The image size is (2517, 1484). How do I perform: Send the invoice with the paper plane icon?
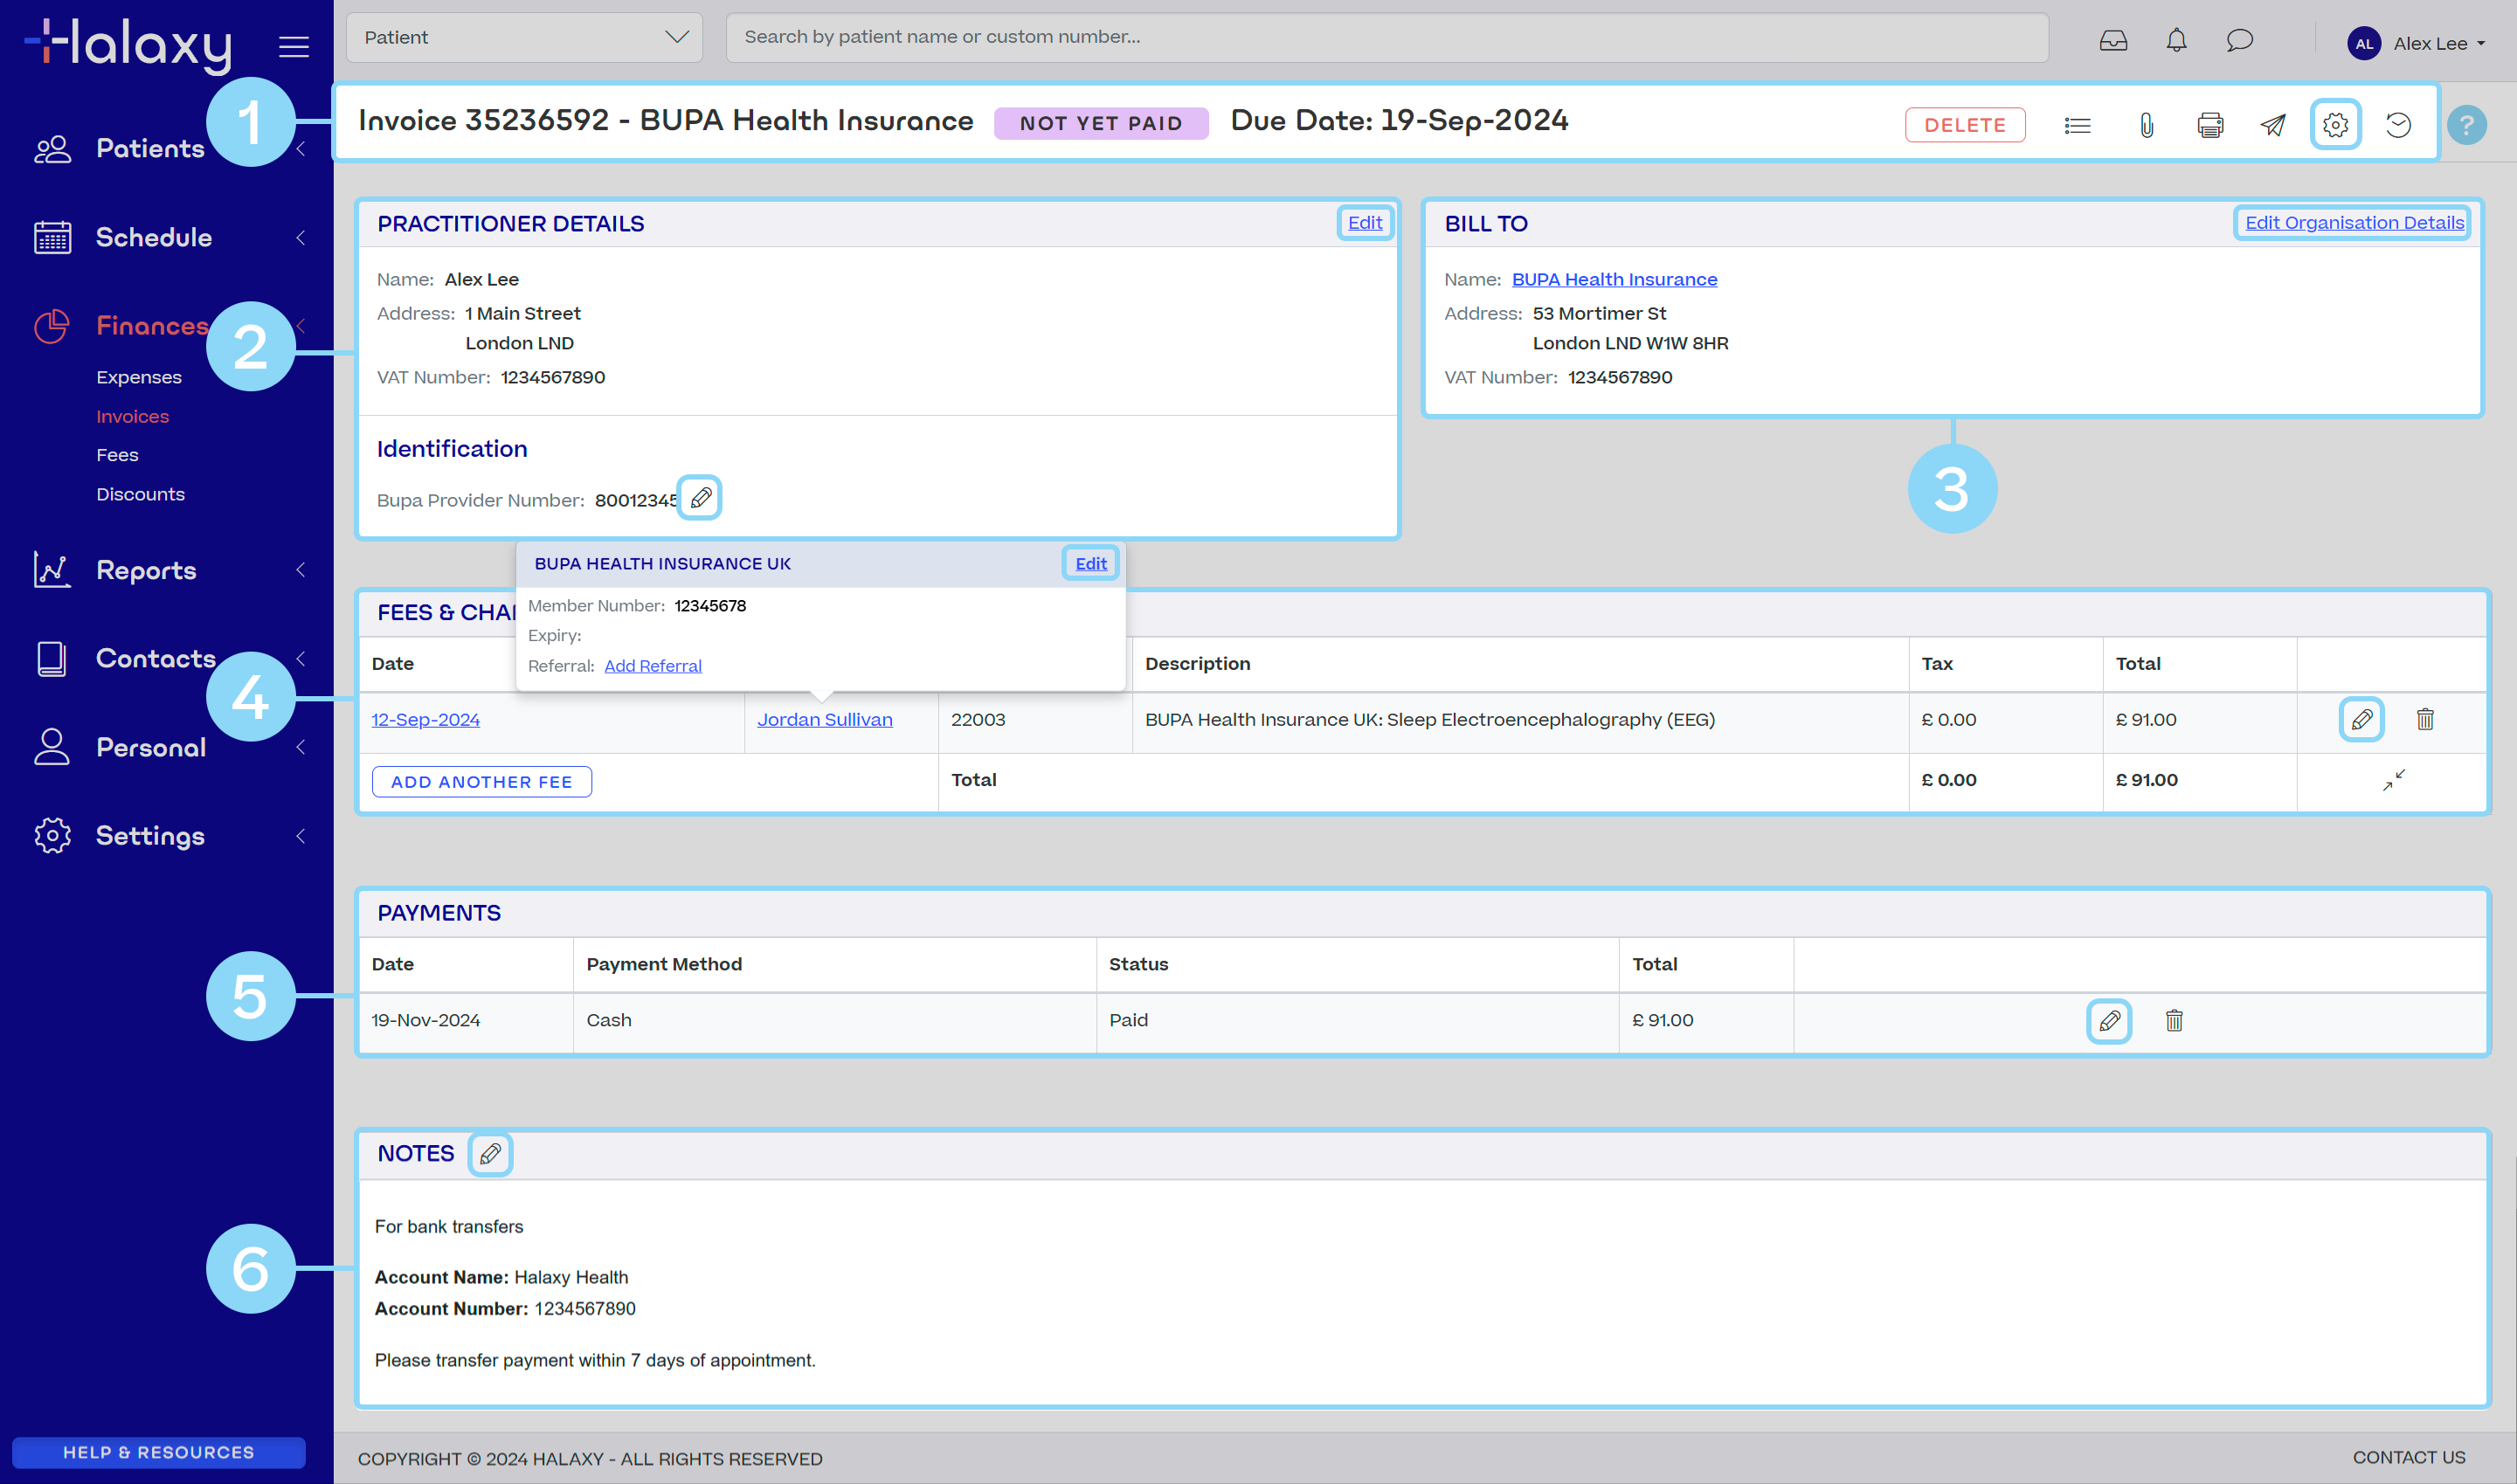tap(2273, 125)
